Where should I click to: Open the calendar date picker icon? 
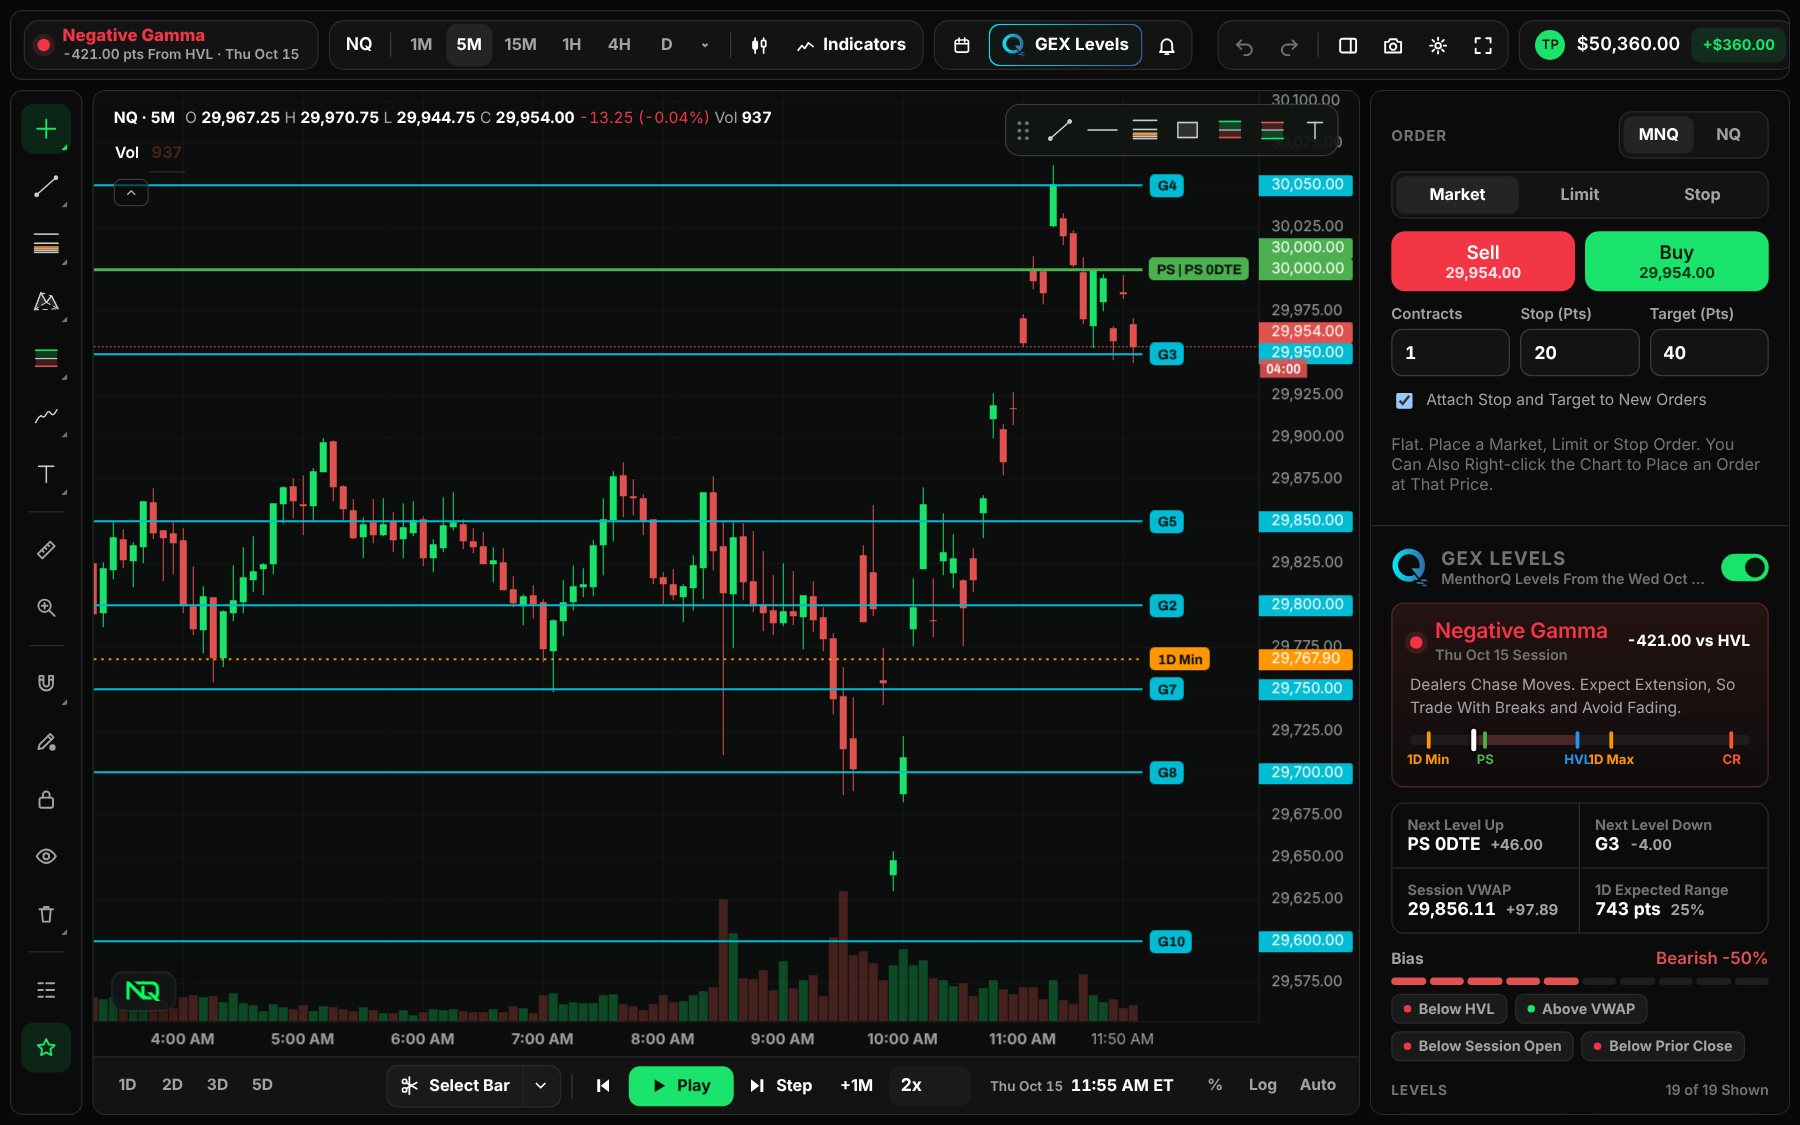(x=962, y=46)
